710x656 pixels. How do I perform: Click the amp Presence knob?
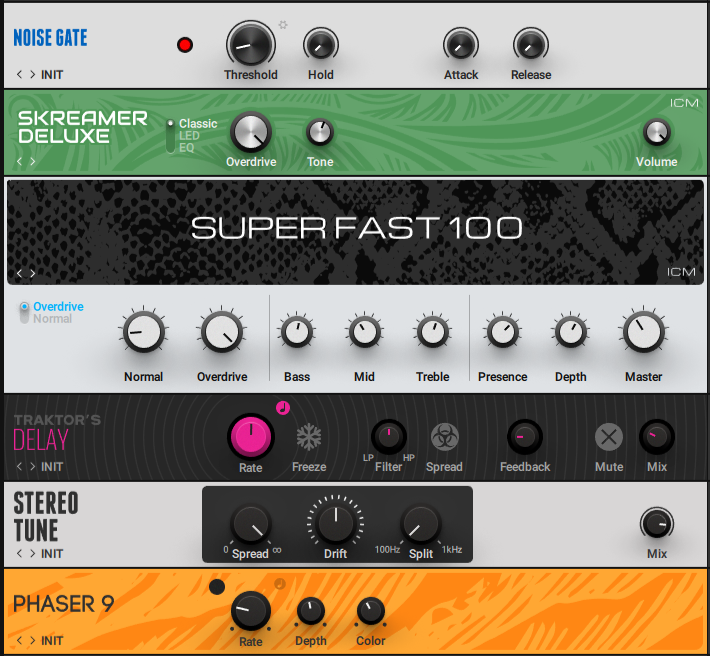coord(502,332)
